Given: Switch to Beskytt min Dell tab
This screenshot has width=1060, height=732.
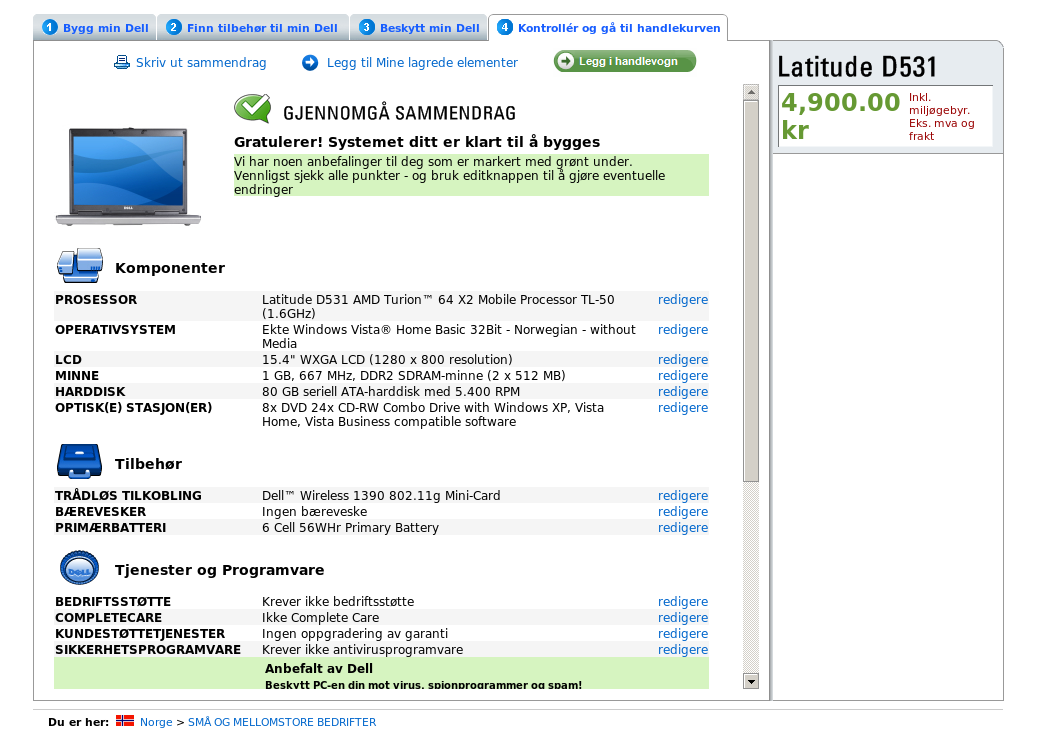Looking at the screenshot, I should click(418, 28).
